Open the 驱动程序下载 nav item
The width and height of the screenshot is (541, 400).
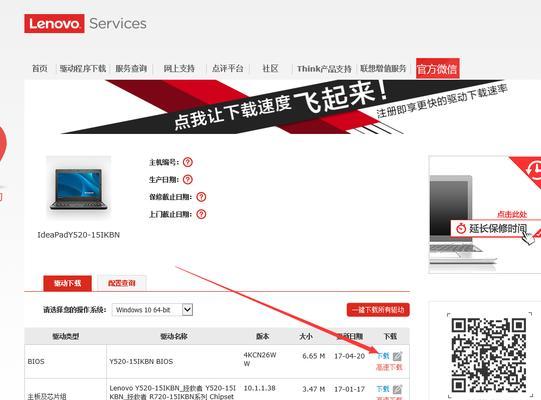(x=83, y=68)
